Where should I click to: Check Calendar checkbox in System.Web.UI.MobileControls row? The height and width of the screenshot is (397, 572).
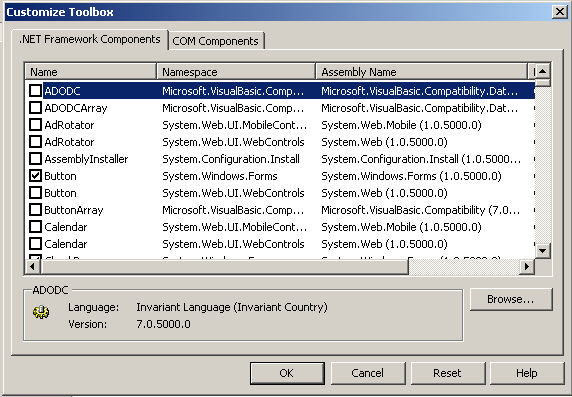coord(35,227)
